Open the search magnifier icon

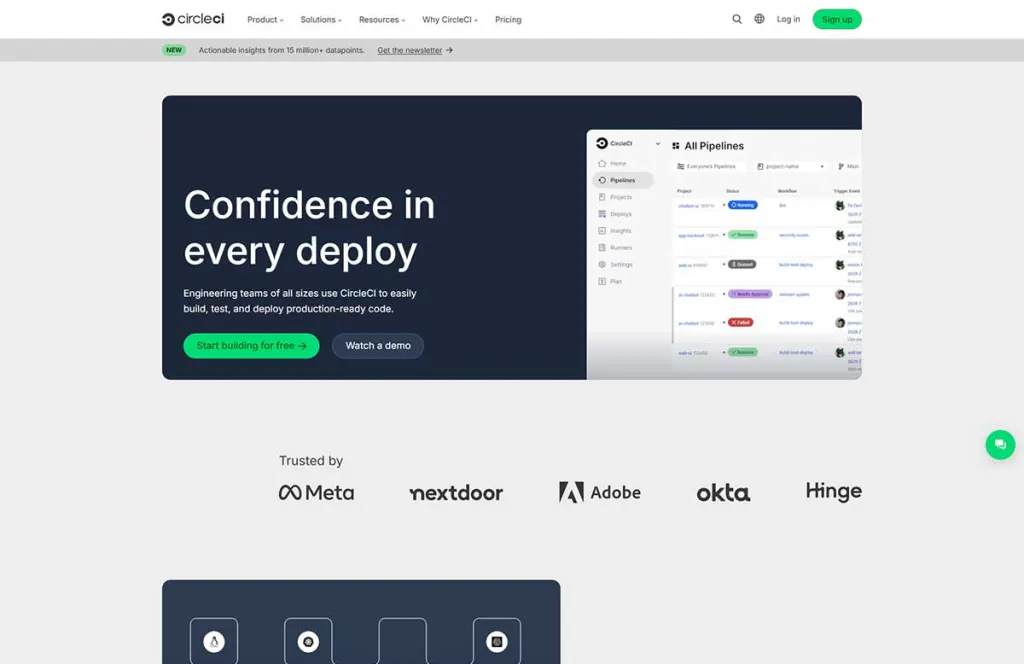pos(737,19)
